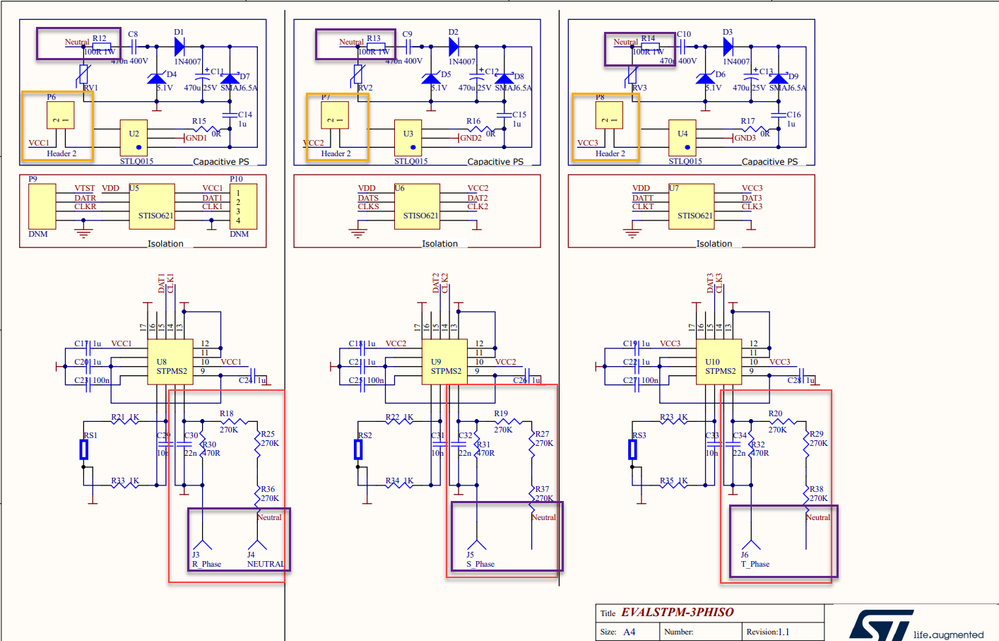This screenshot has height=641, width=999.
Task: Select the D4 zener diode symbol
Action: [x=157, y=78]
